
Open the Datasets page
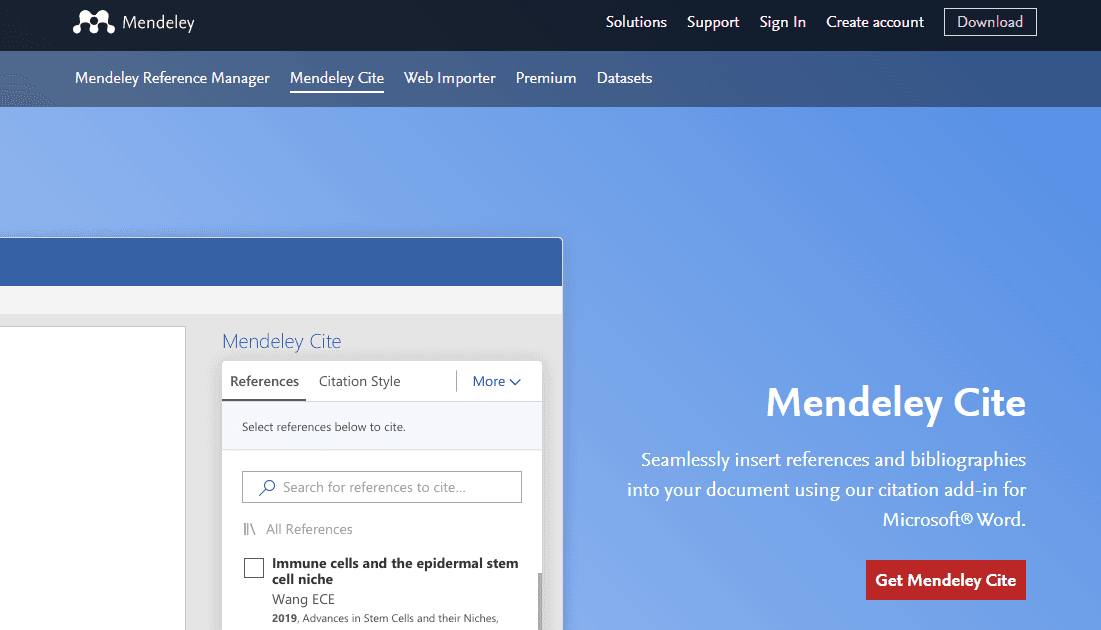click(x=624, y=78)
